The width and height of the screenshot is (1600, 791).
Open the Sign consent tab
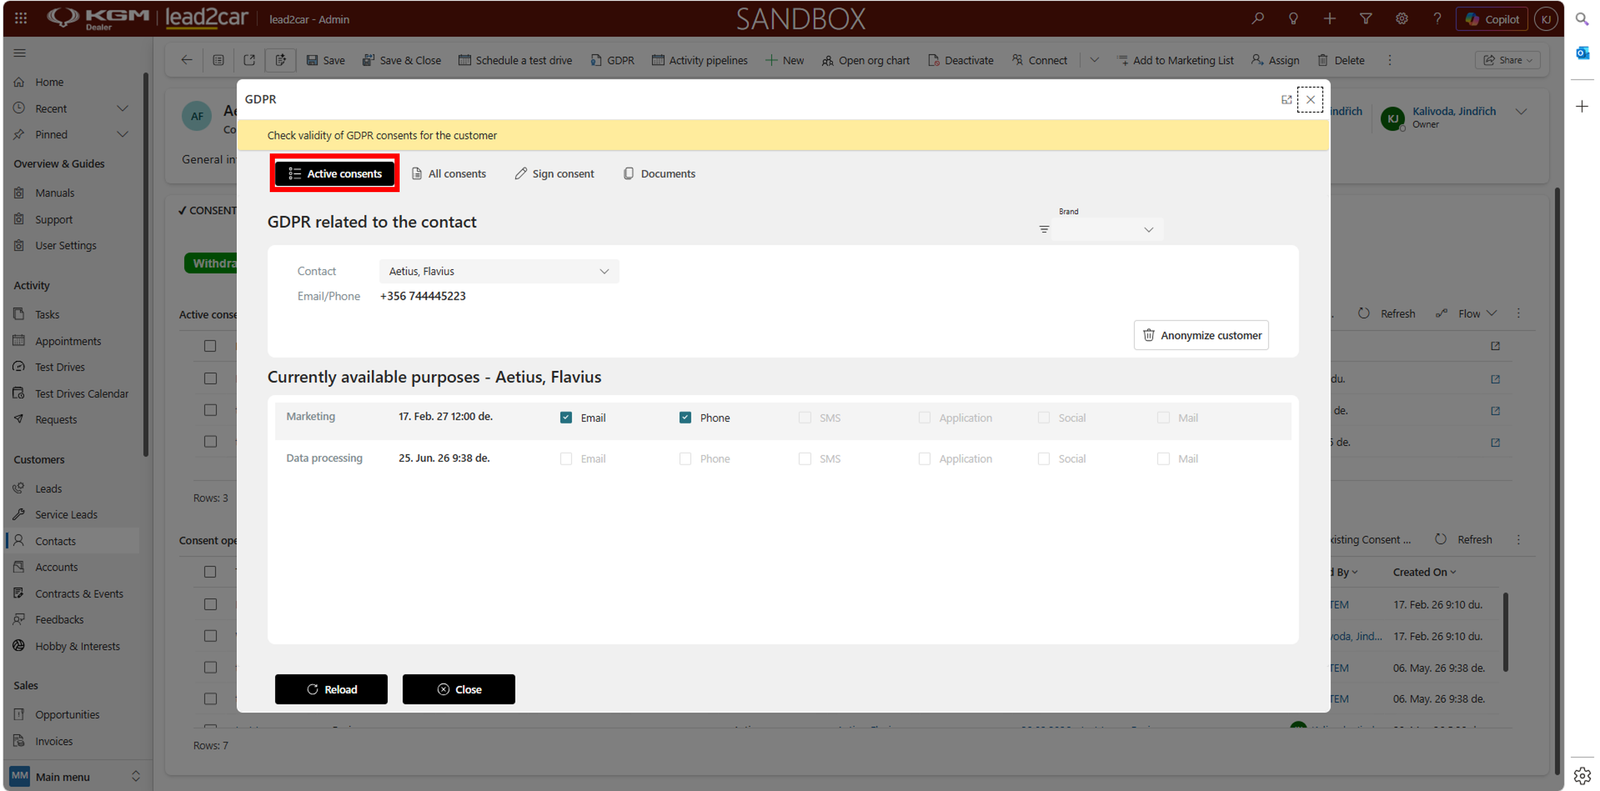(554, 173)
